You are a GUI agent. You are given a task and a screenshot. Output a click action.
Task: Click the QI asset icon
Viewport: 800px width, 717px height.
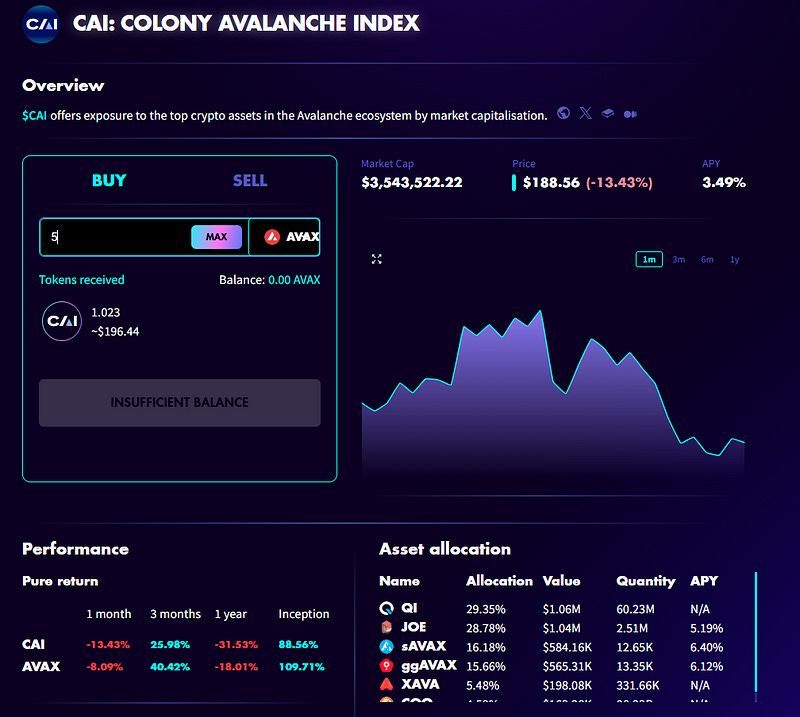point(387,608)
